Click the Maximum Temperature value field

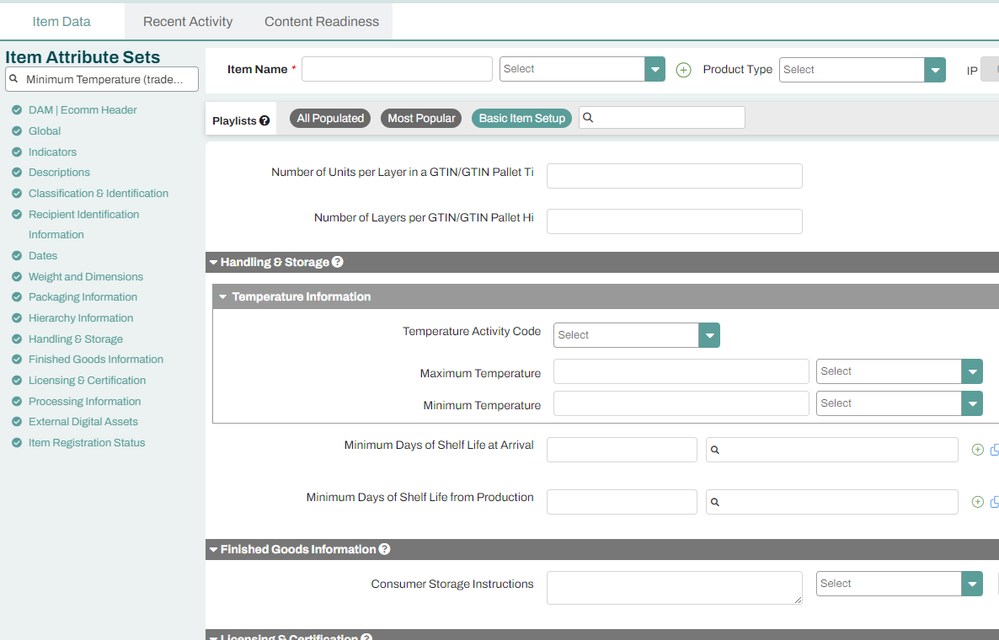681,371
